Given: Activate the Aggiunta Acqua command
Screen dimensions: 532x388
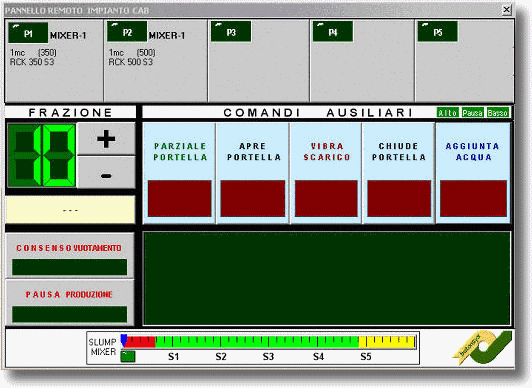Looking at the screenshot, I should (x=473, y=173).
